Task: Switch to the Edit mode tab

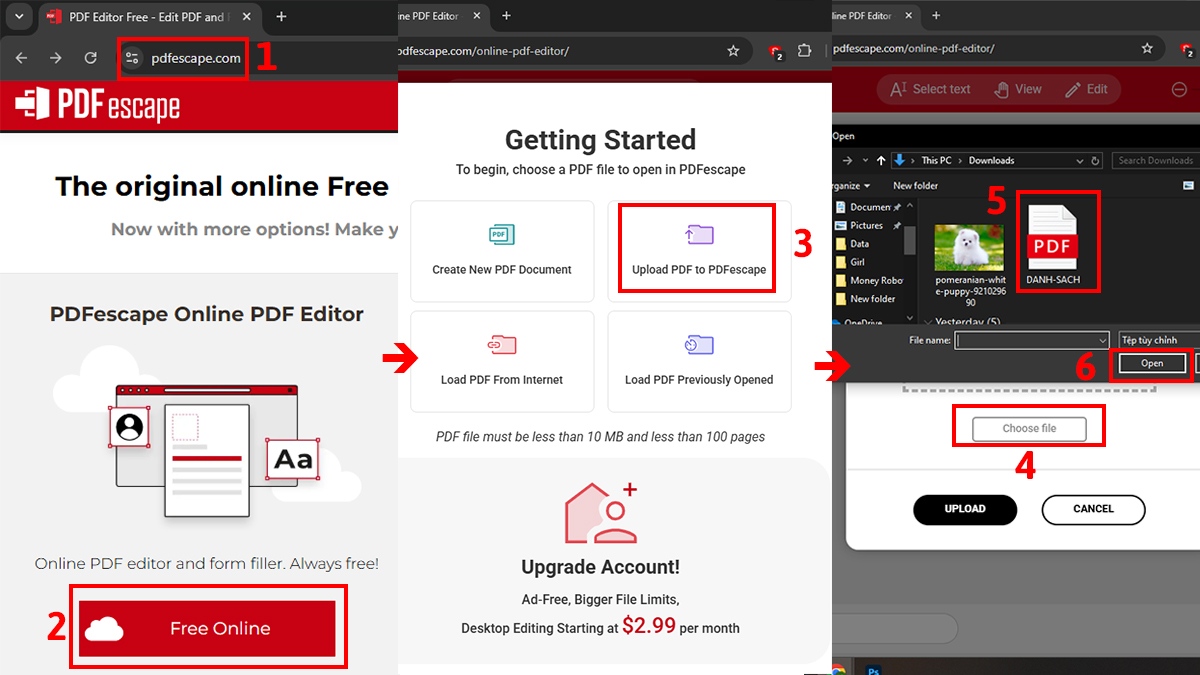Action: point(1086,89)
